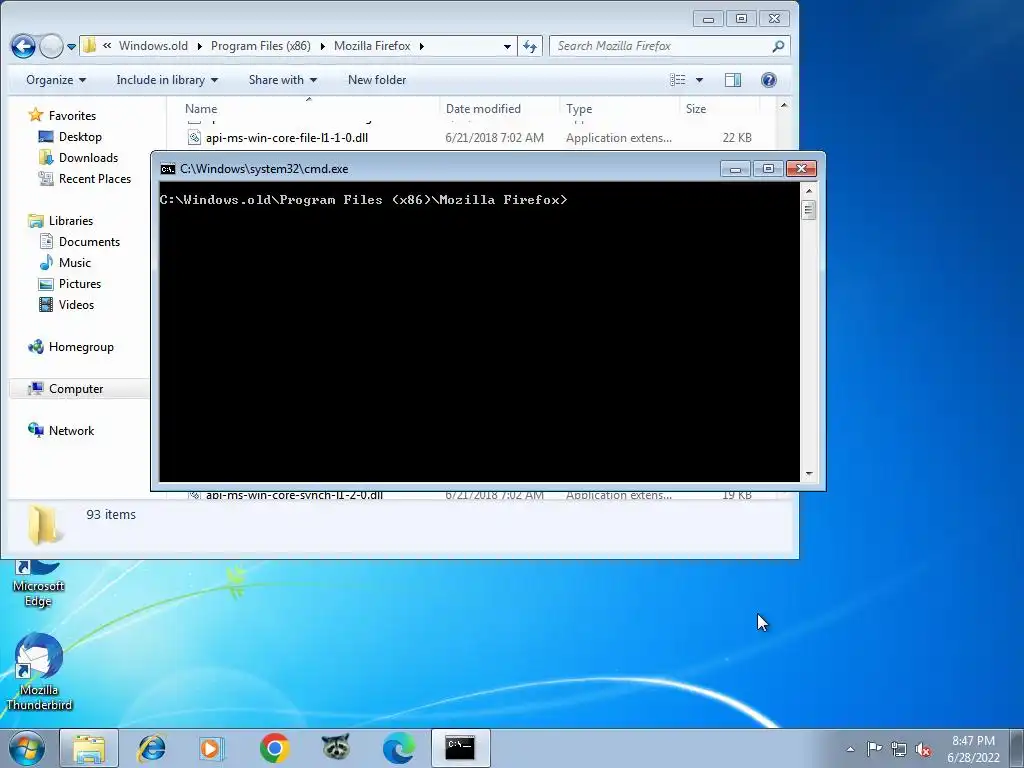Launch Microsoft Edge from taskbar

click(398, 748)
